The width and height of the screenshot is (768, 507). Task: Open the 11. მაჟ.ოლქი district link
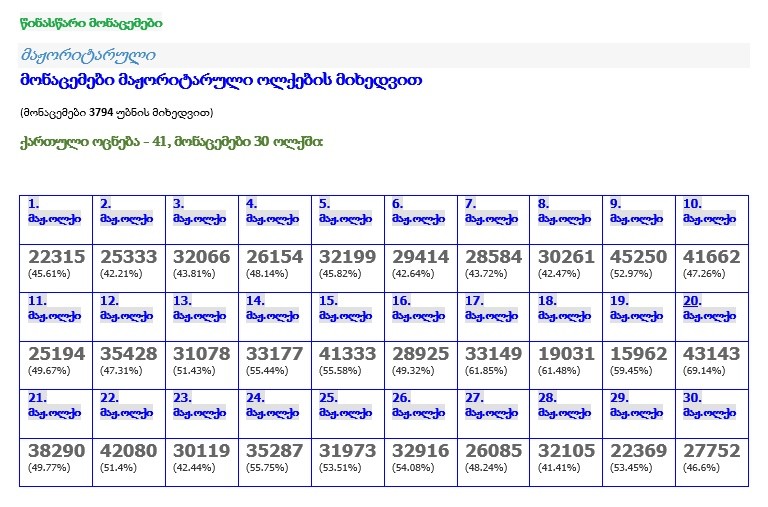coord(54,308)
